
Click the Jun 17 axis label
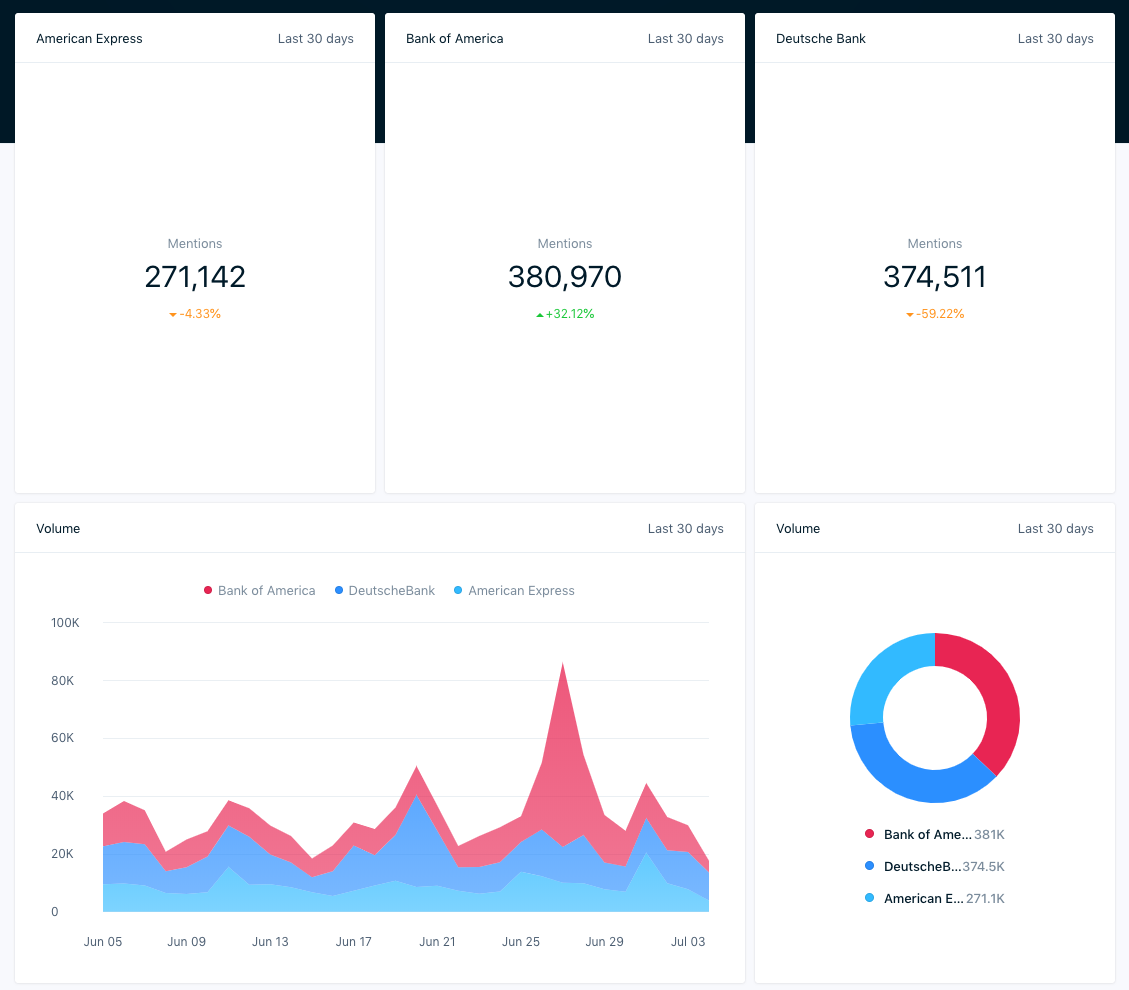354,942
